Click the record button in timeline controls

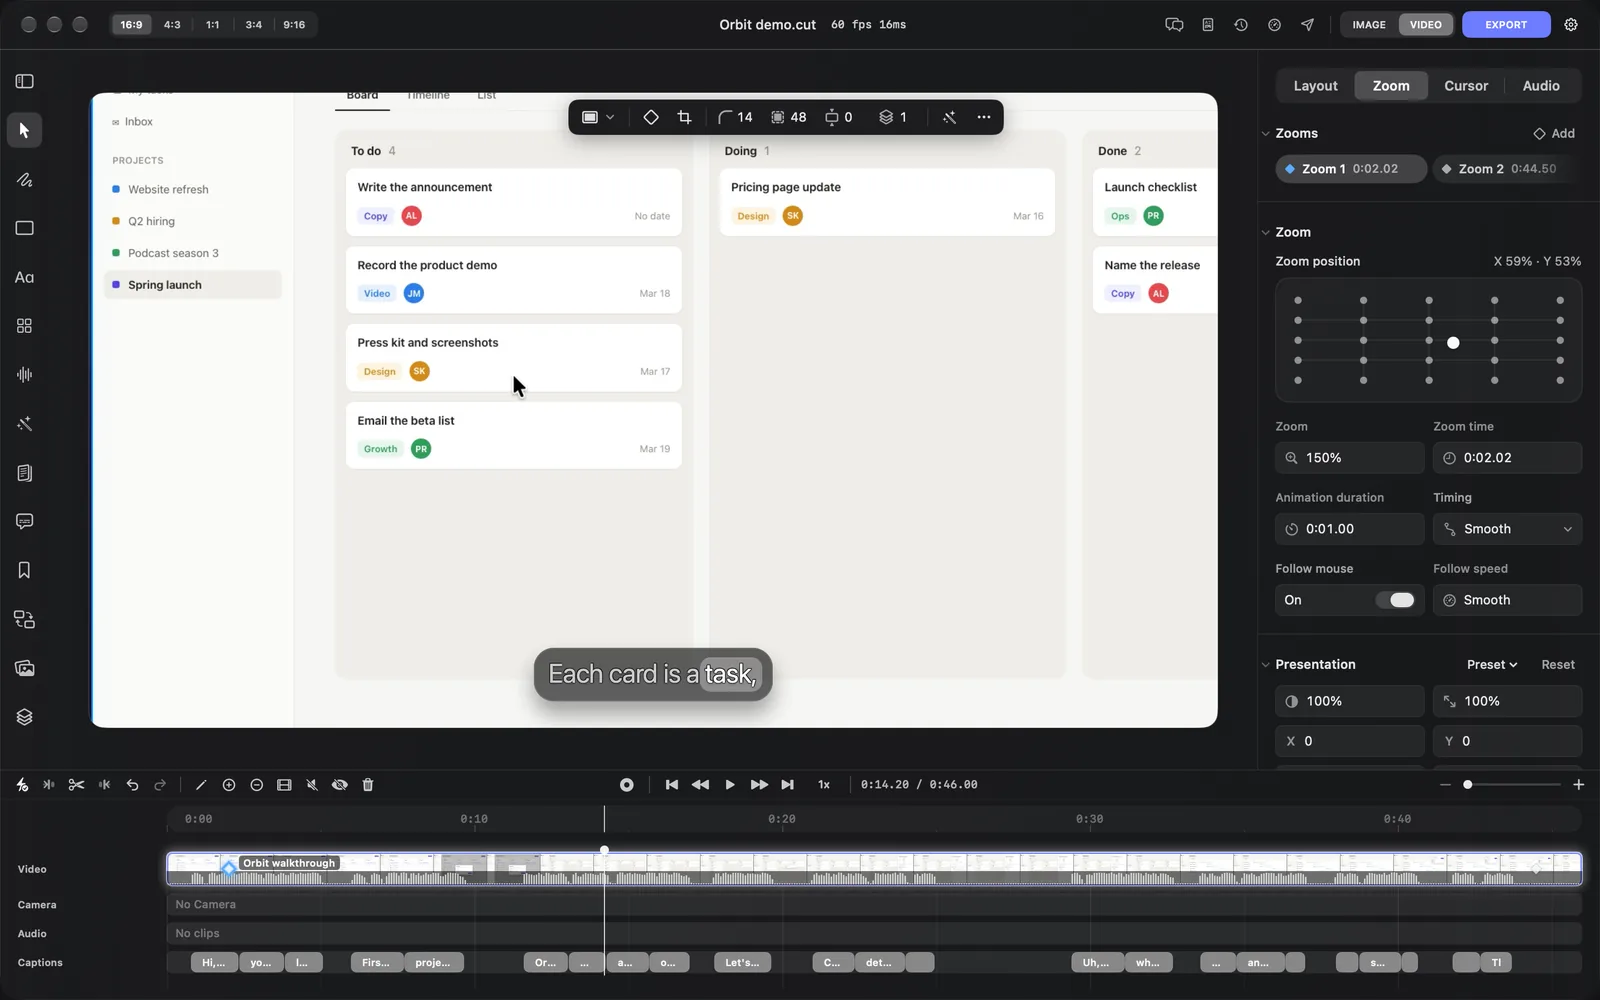627,785
